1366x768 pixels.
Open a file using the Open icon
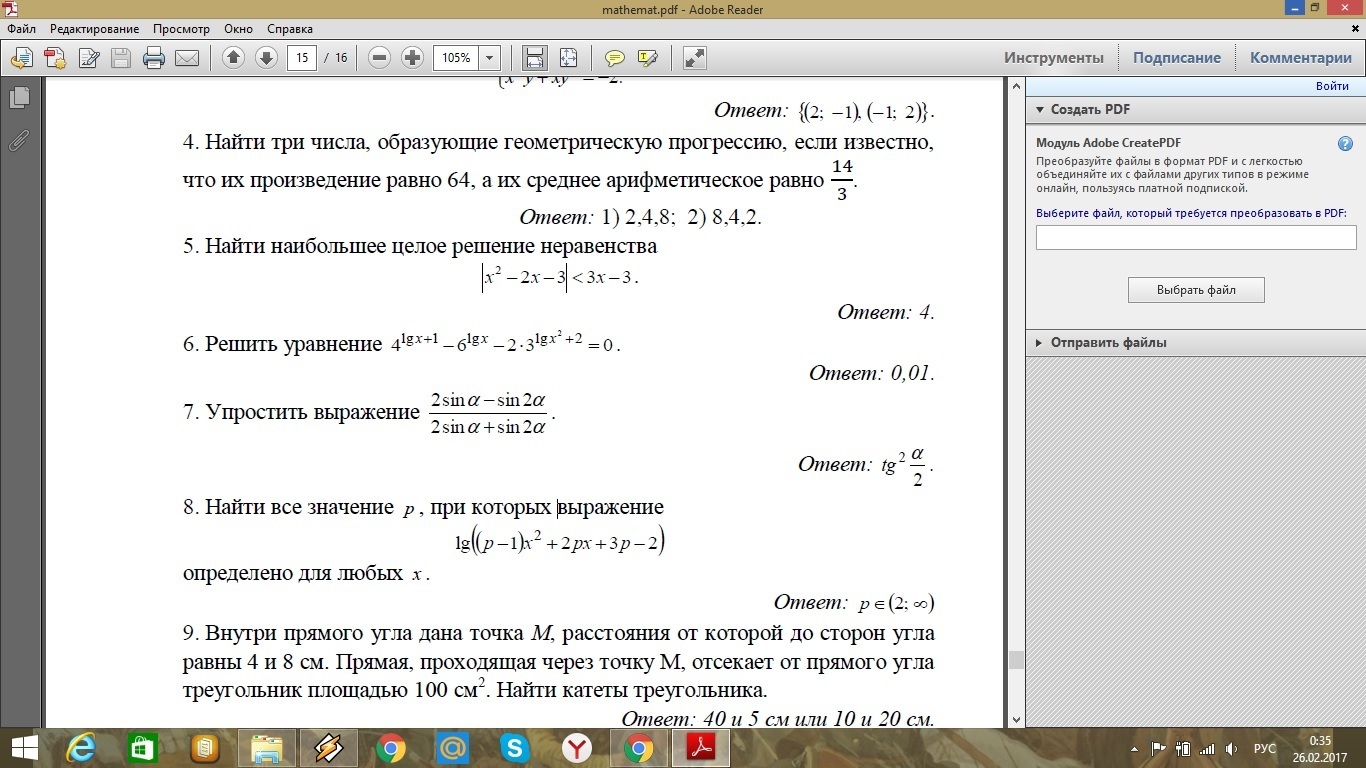[21, 57]
